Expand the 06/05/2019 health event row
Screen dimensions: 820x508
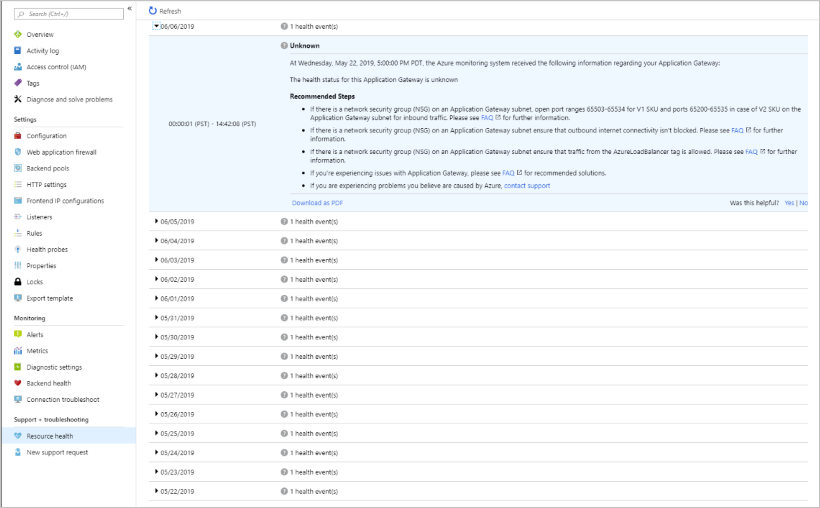click(x=157, y=221)
